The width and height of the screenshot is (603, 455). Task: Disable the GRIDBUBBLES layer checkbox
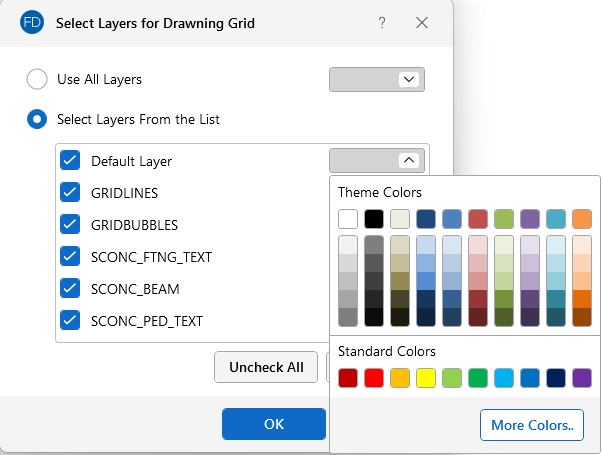[x=70, y=224]
